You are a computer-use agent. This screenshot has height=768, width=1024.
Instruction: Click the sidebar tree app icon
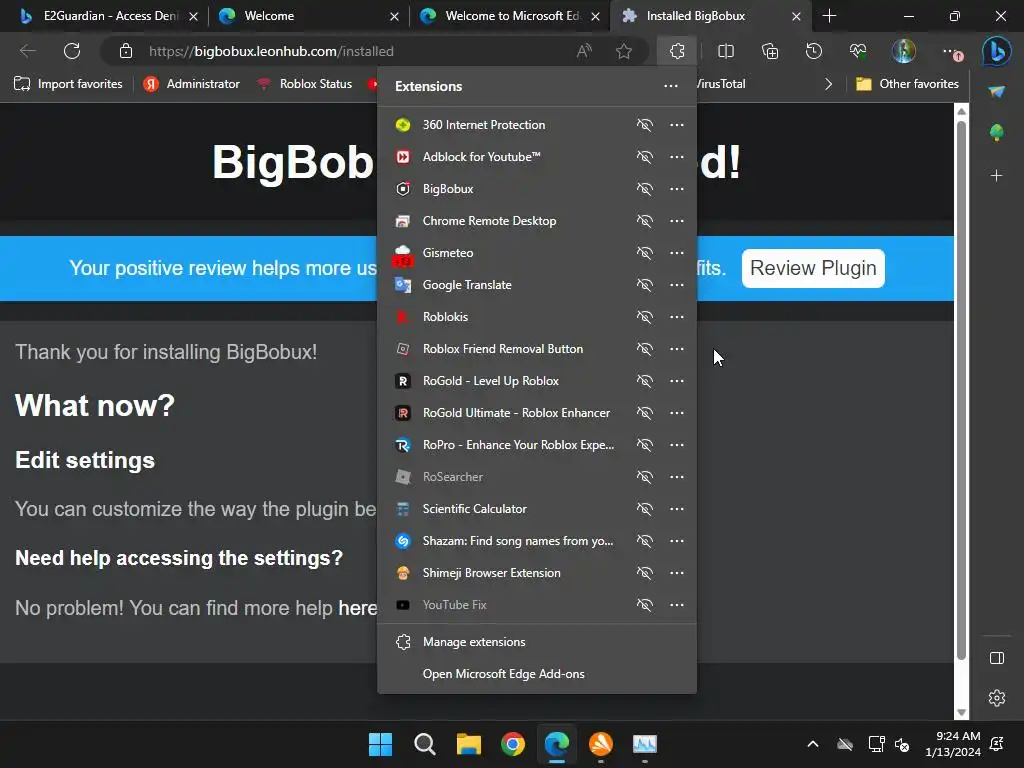(997, 133)
